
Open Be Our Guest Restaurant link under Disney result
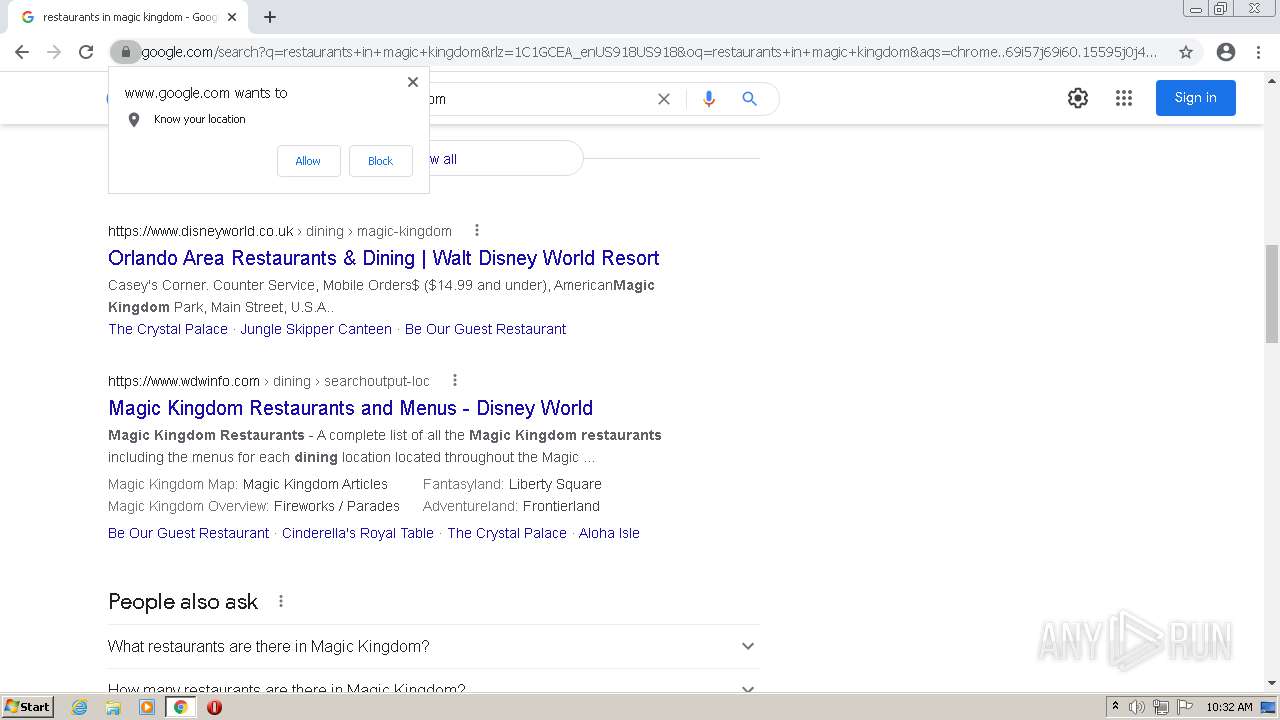[485, 329]
